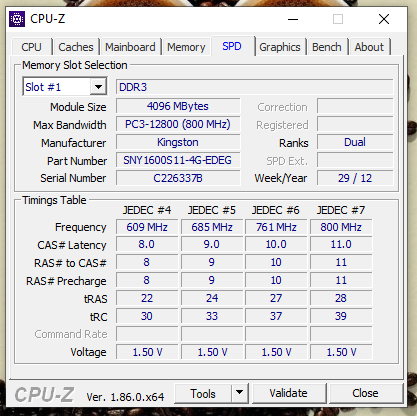Click the SPD tab
417x416 pixels.
[232, 46]
